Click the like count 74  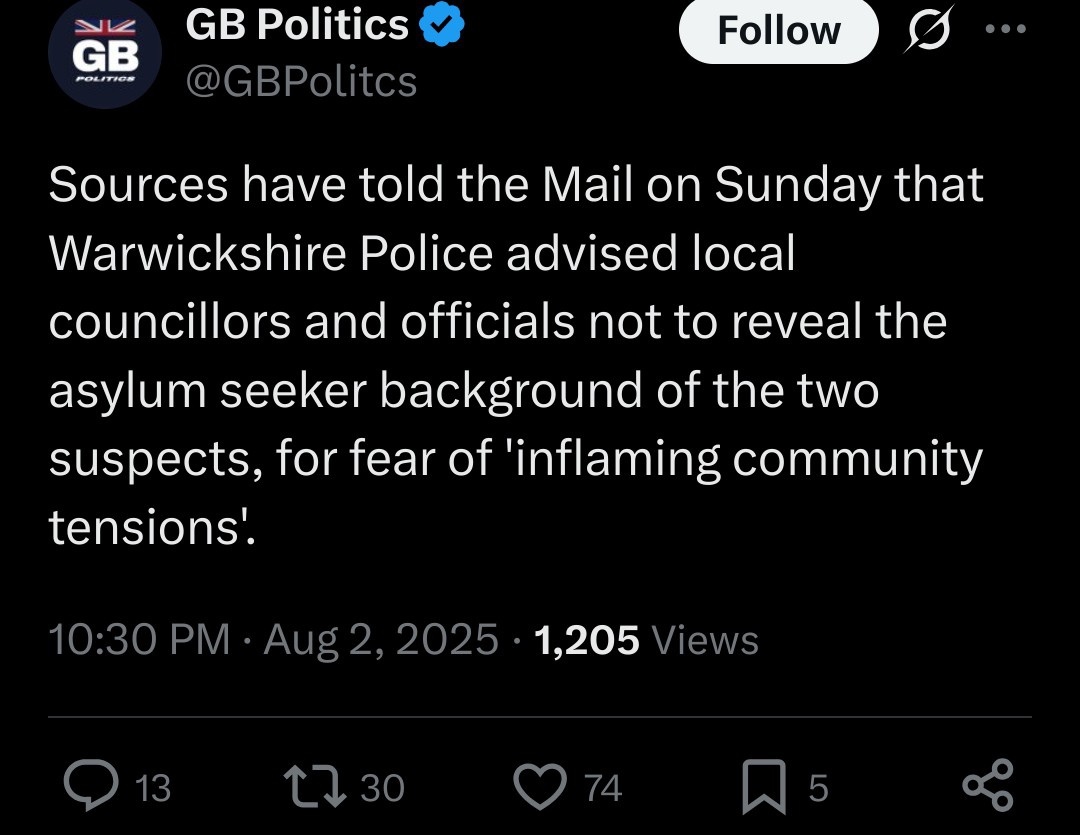[603, 789]
